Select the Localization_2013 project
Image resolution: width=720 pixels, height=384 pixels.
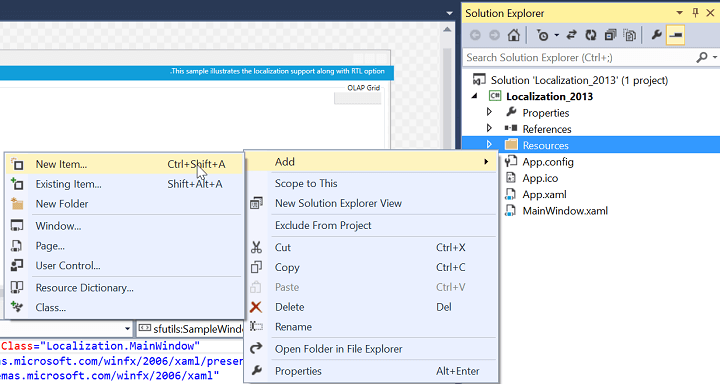(x=549, y=96)
